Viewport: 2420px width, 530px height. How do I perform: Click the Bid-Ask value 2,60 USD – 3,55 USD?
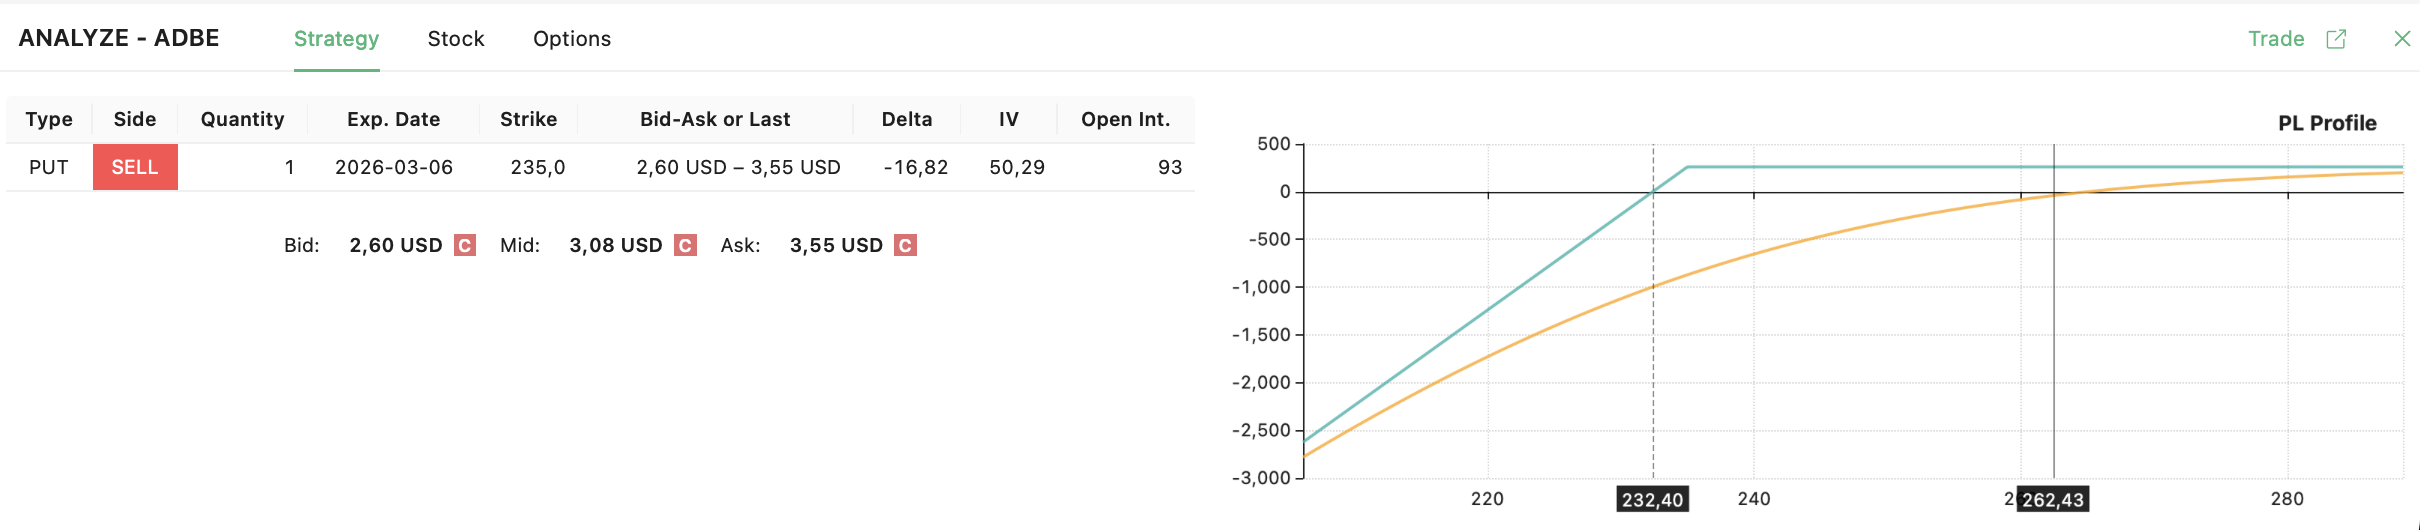coord(738,167)
